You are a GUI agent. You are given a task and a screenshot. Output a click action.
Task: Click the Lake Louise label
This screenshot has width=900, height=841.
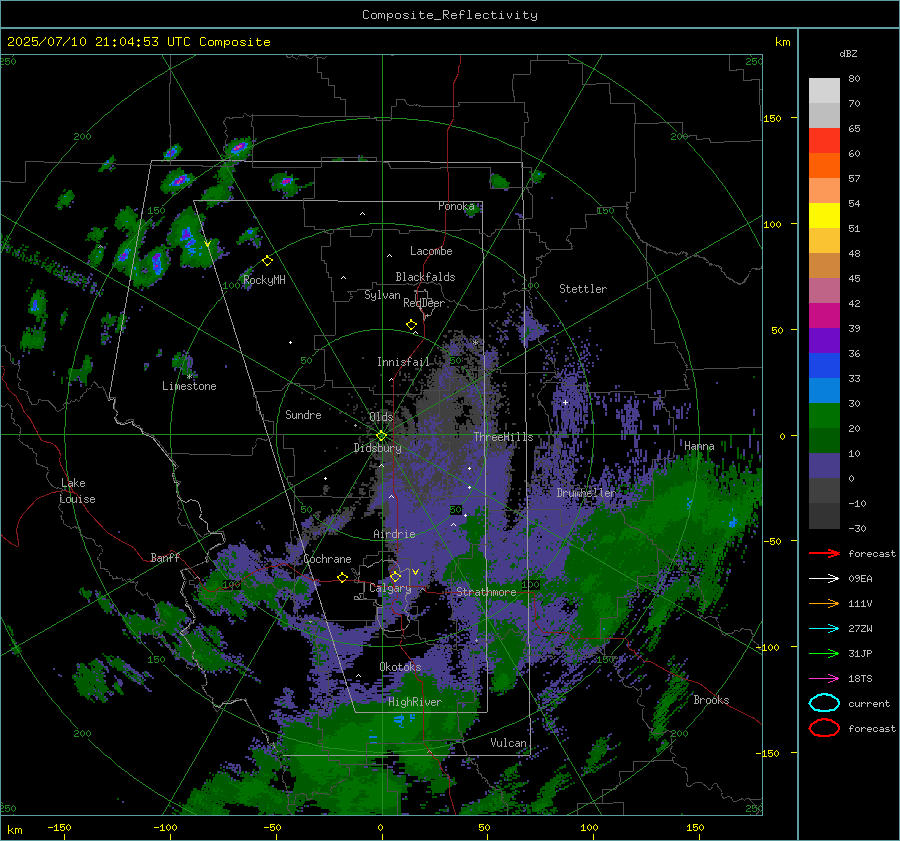pyautogui.click(x=78, y=491)
